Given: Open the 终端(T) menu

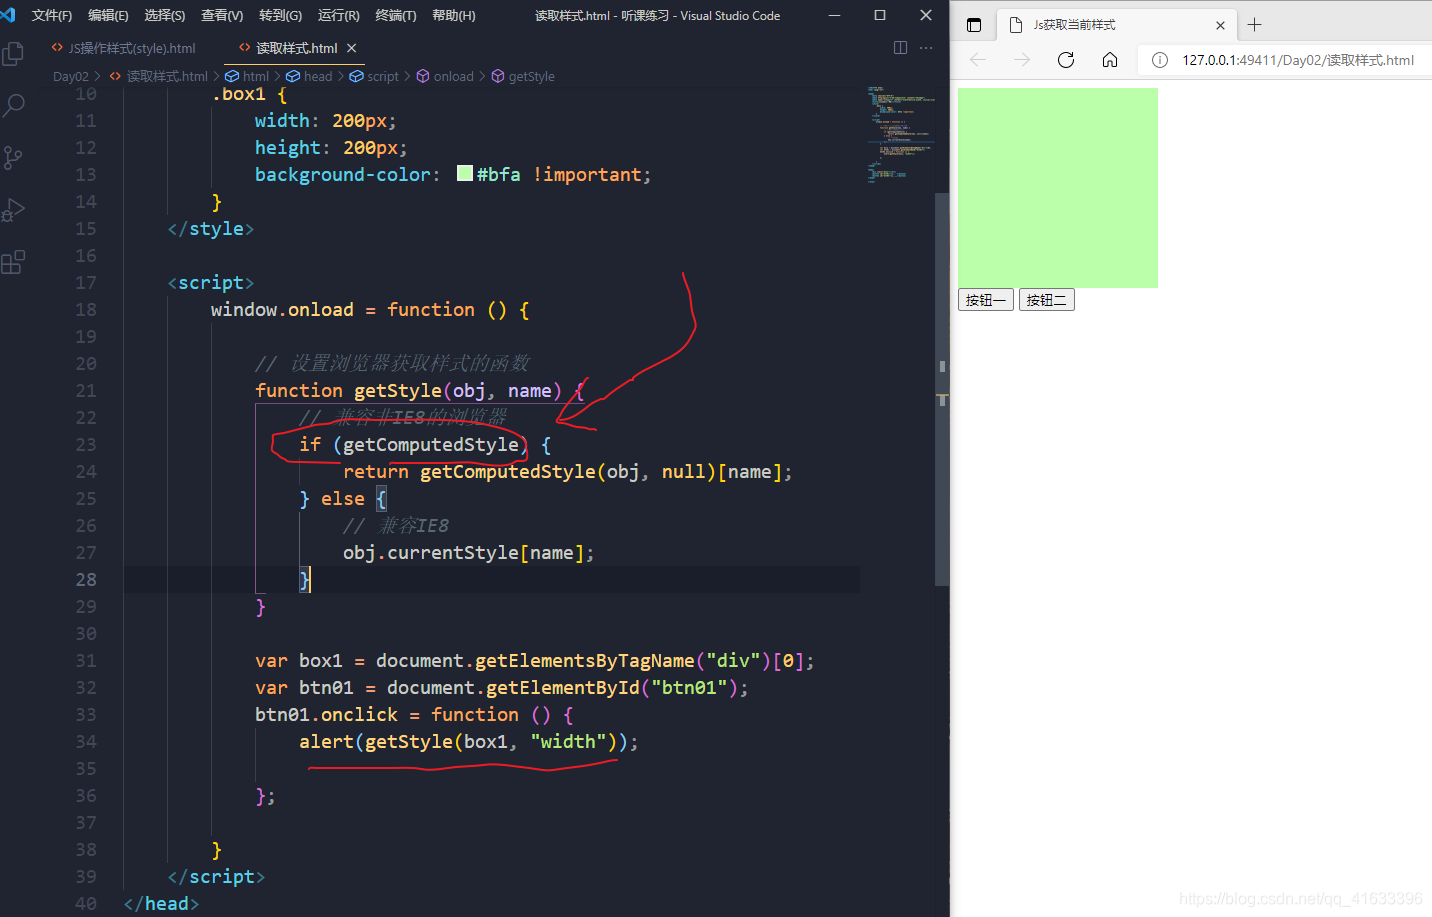Looking at the screenshot, I should [x=396, y=15].
